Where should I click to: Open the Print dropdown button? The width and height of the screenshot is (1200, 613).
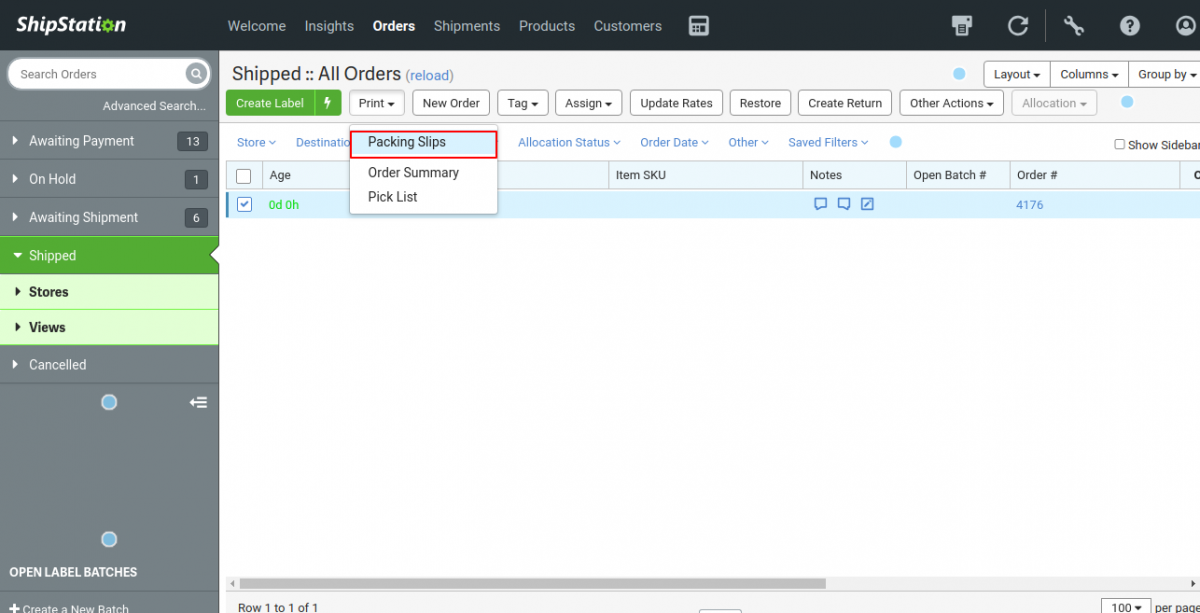379,103
